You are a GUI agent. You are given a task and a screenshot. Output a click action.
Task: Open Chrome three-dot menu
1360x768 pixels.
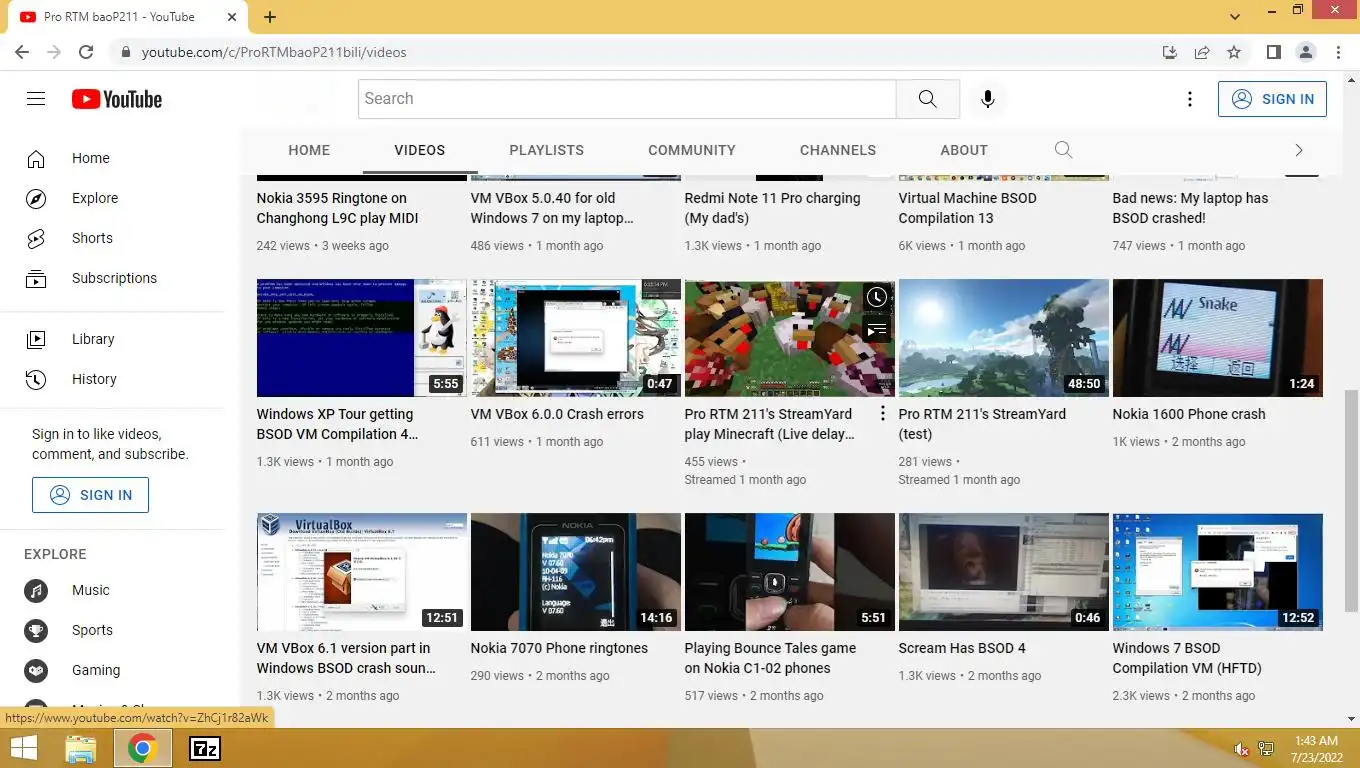(x=1338, y=52)
